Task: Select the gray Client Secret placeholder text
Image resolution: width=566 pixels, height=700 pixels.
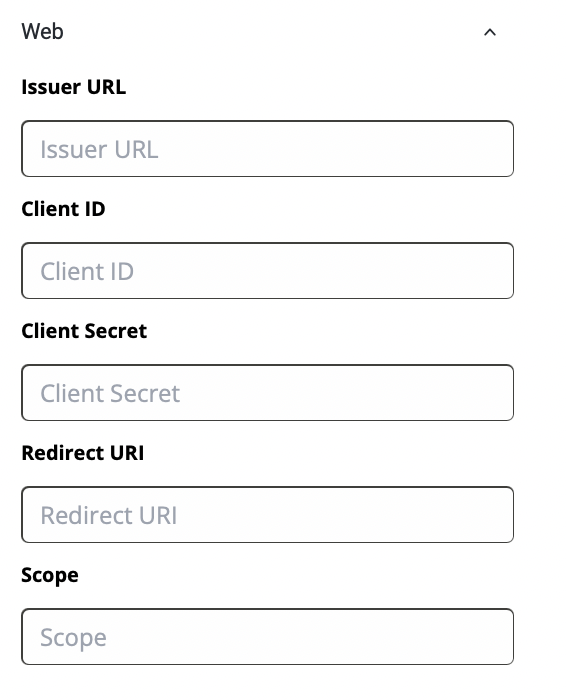Action: pos(110,393)
